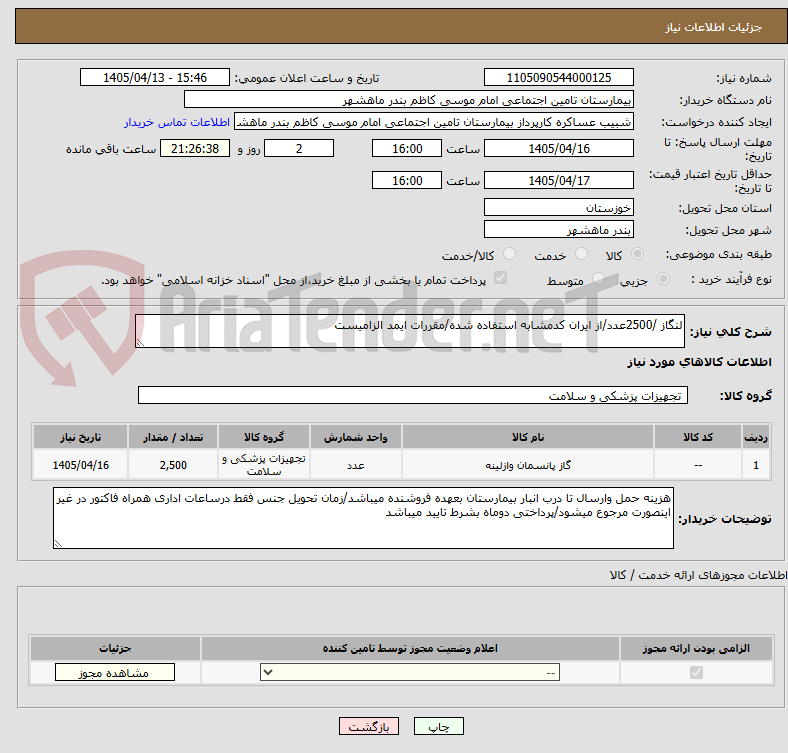The width and height of the screenshot is (788, 753).
Task: Click the شماره نیاز number field
Action: click(x=558, y=78)
